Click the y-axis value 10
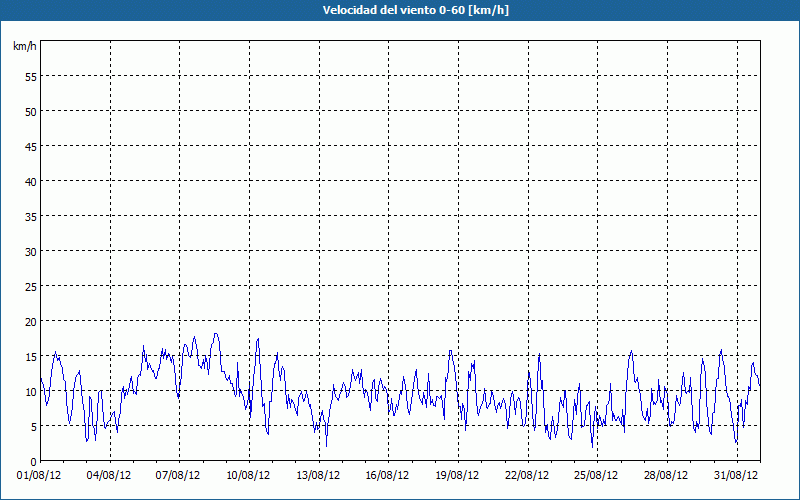 (31, 392)
